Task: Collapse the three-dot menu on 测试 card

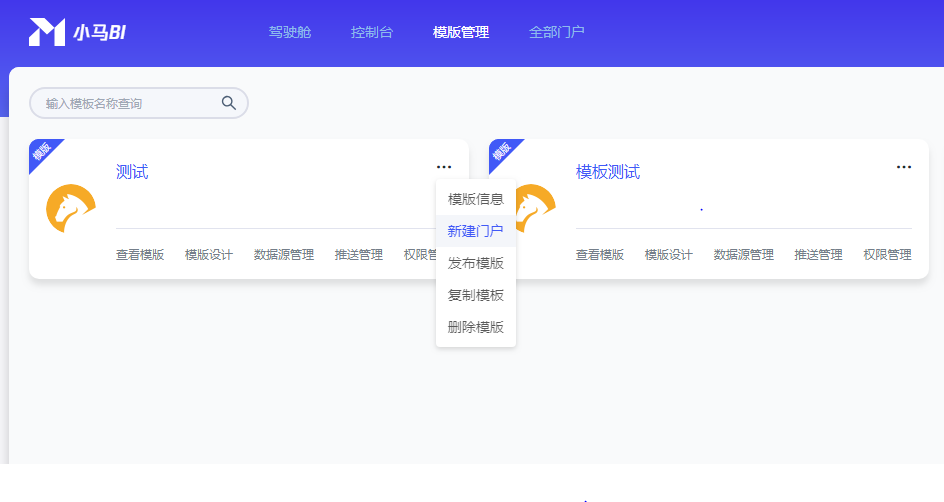Action: click(x=444, y=167)
